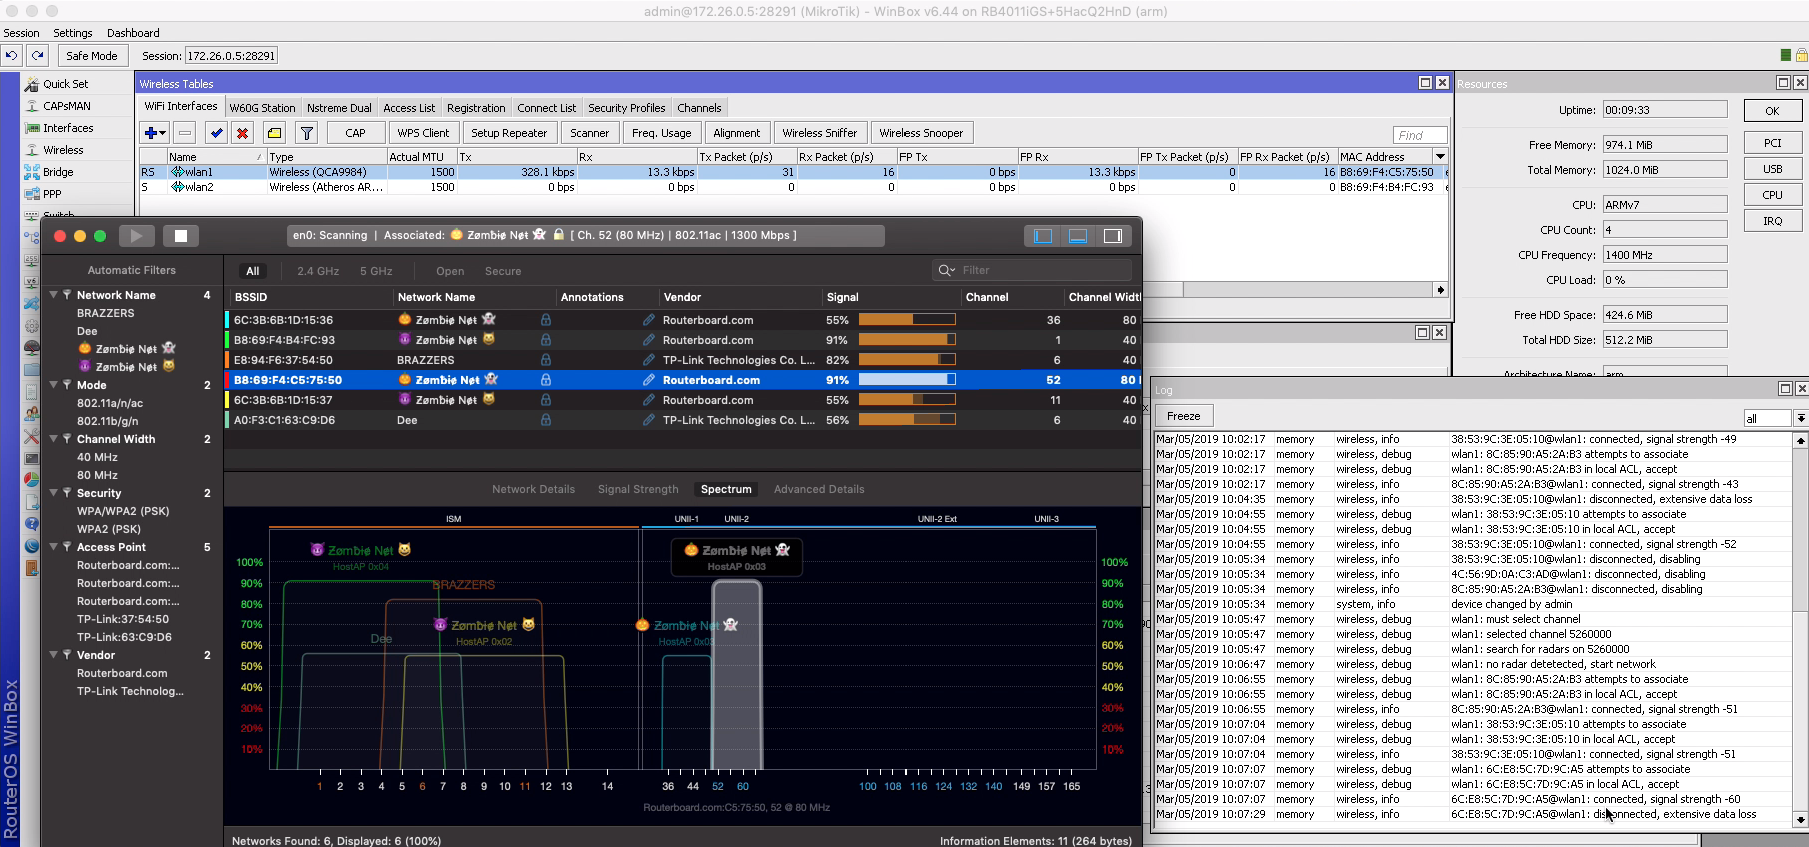
Task: Open the Freq. Usage tool
Action: [661, 133]
